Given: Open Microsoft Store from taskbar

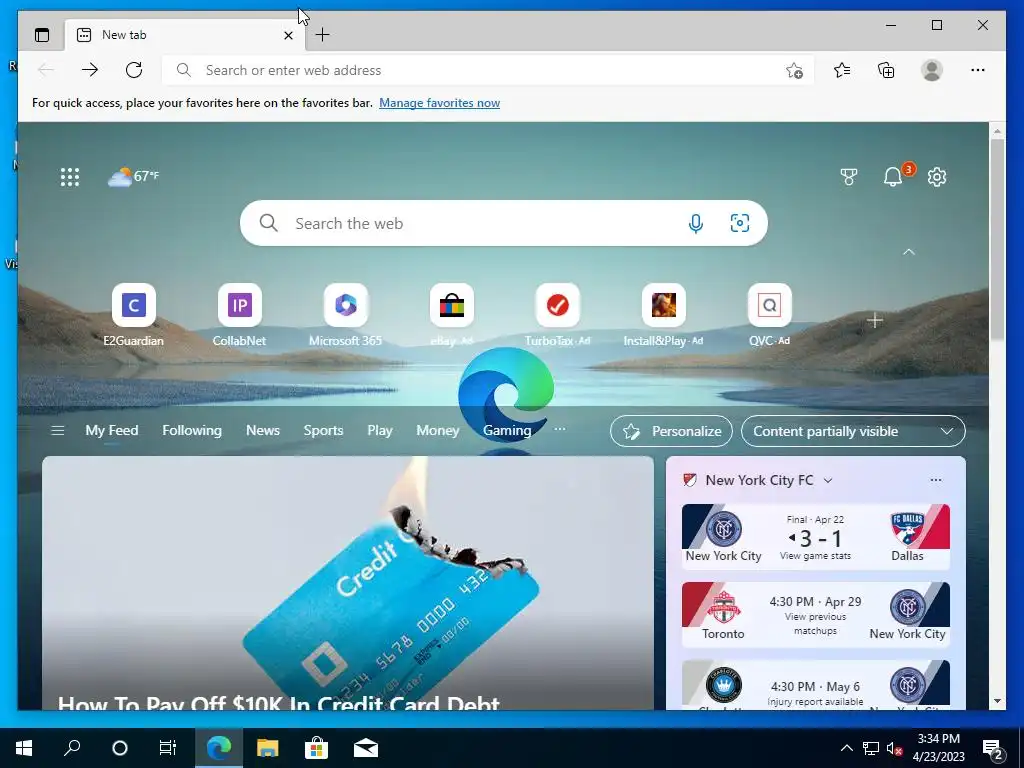Looking at the screenshot, I should point(316,748).
